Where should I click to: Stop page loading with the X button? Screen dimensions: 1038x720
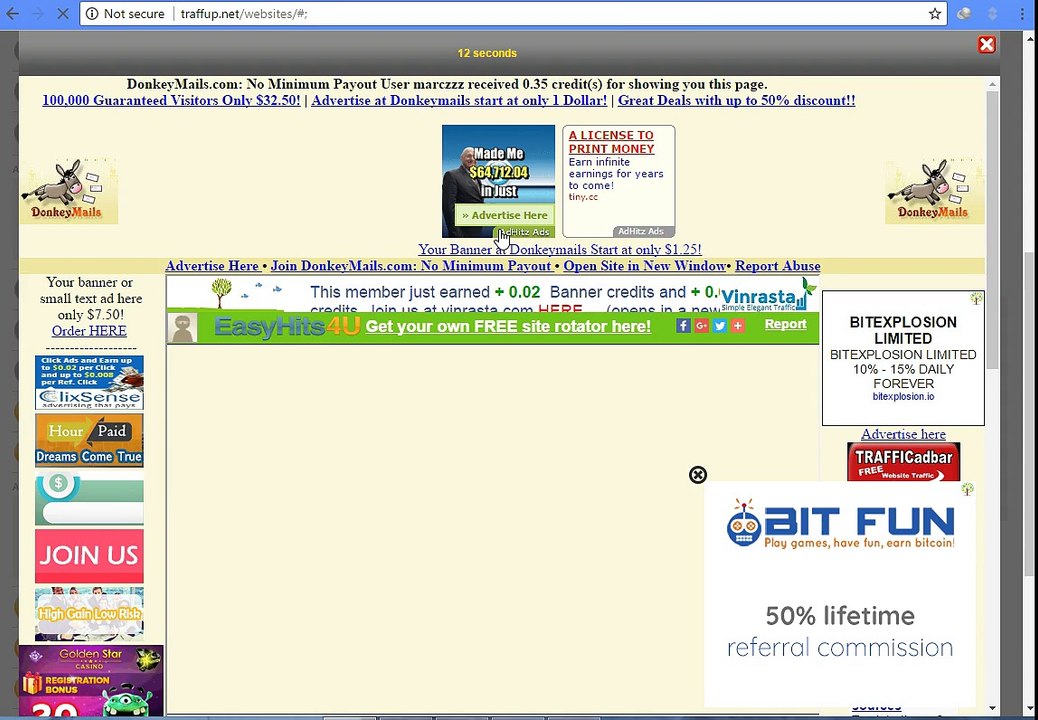(63, 13)
